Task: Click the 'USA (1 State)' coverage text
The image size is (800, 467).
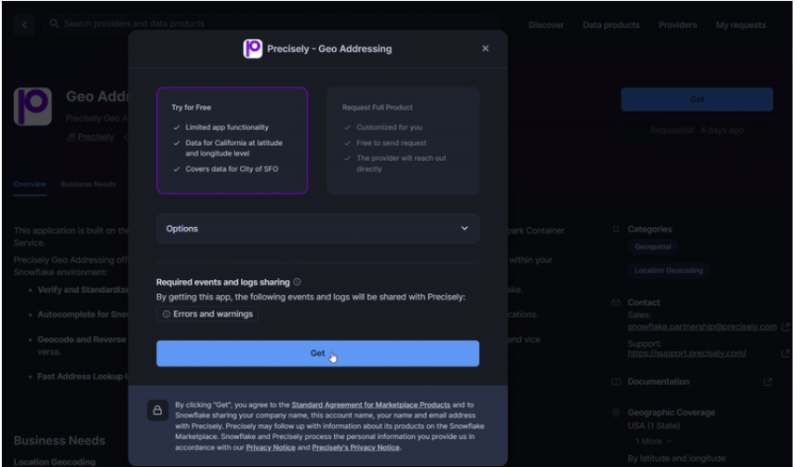Action: tap(654, 426)
